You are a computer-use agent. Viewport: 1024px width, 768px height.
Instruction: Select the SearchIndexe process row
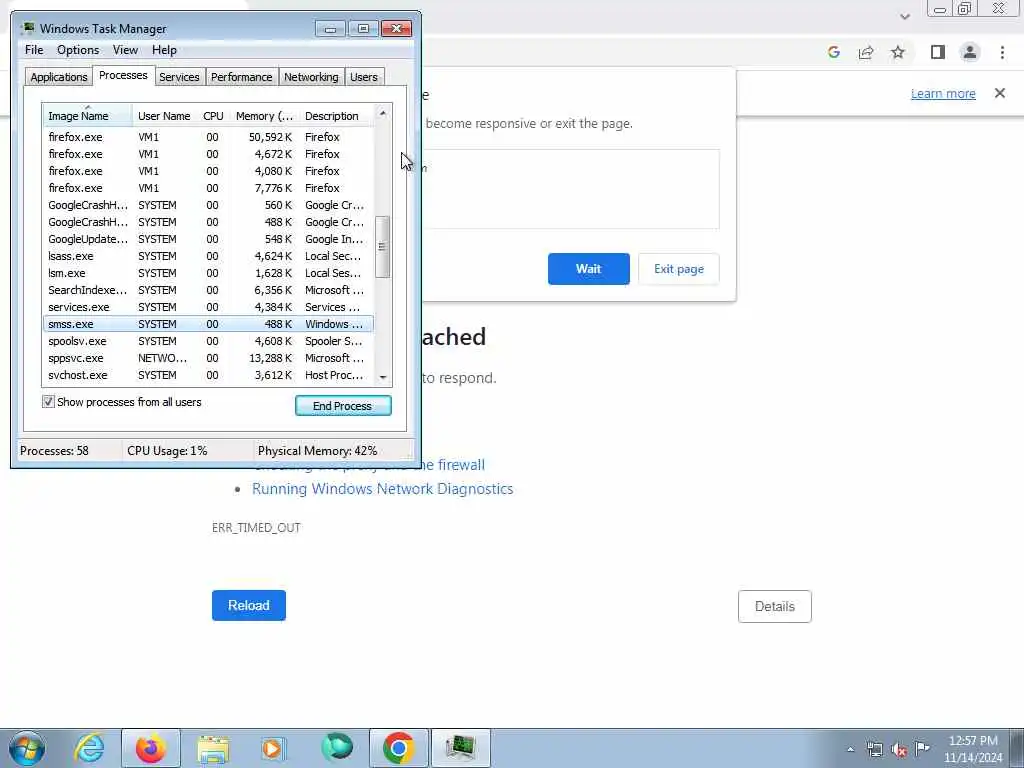(208, 290)
